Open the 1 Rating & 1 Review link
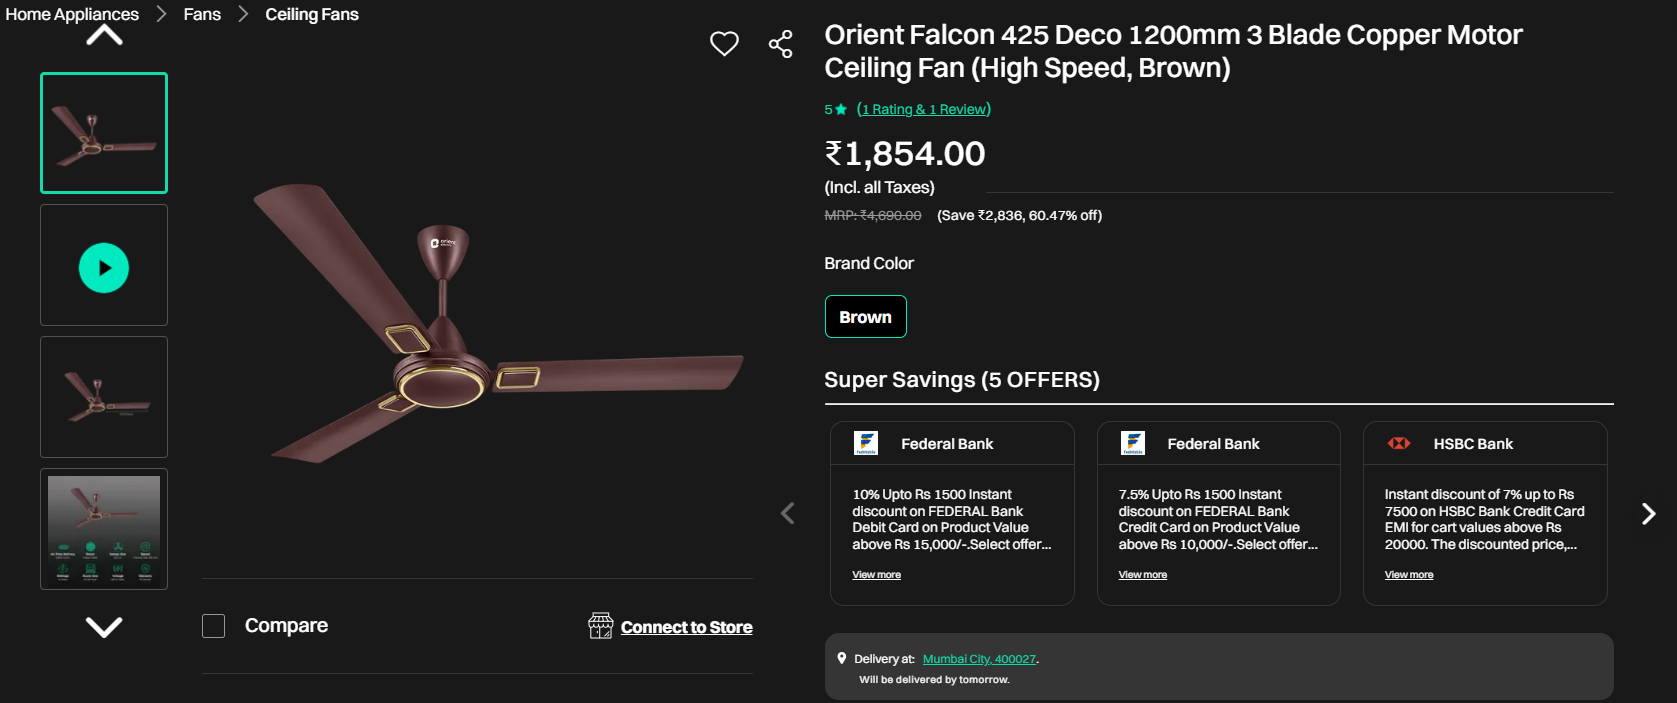Image resolution: width=1677 pixels, height=703 pixels. [924, 109]
